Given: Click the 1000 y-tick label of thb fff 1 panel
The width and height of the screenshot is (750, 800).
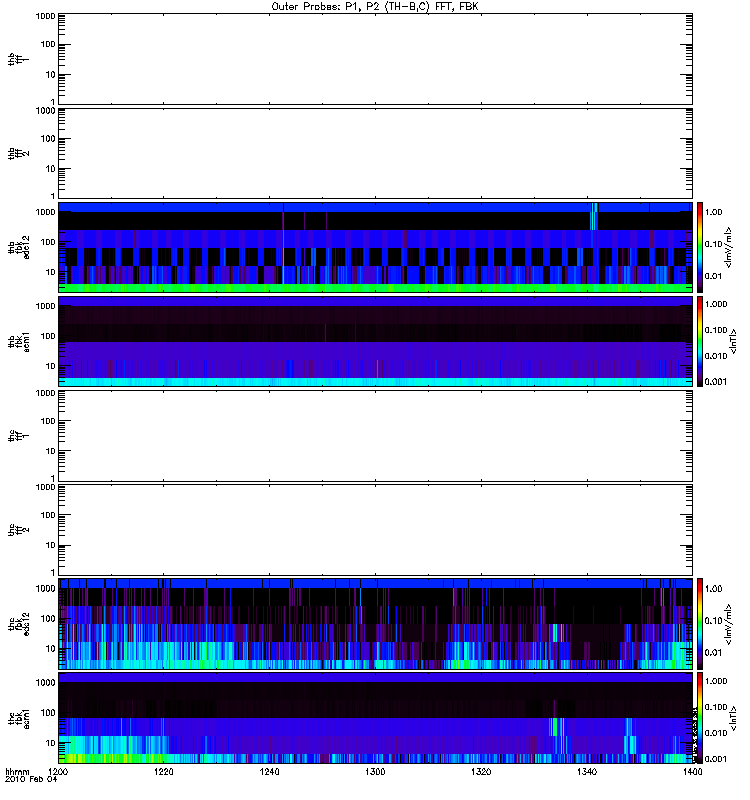Looking at the screenshot, I should point(45,16).
